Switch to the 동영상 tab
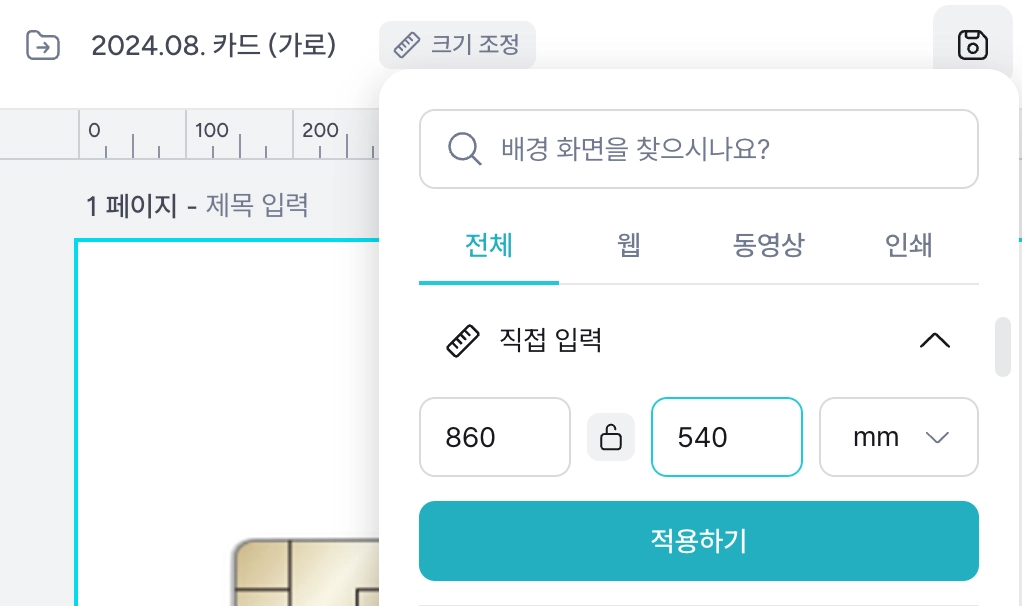Viewport: 1022px width, 606px height. click(768, 246)
